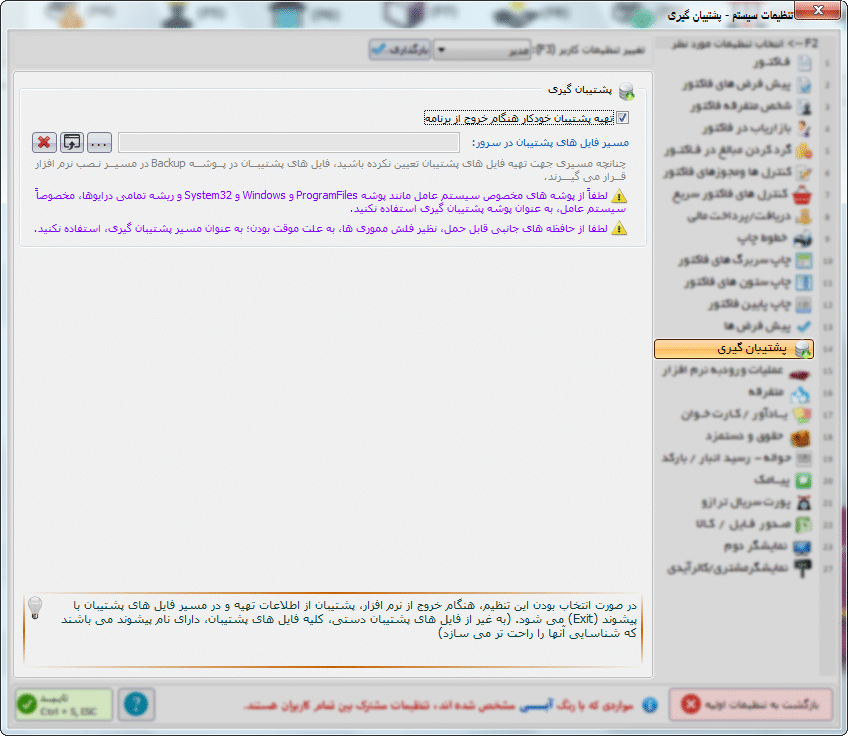Switch to یادآور / کارت خوان settings
Image resolution: width=848 pixels, height=736 pixels.
(x=745, y=415)
